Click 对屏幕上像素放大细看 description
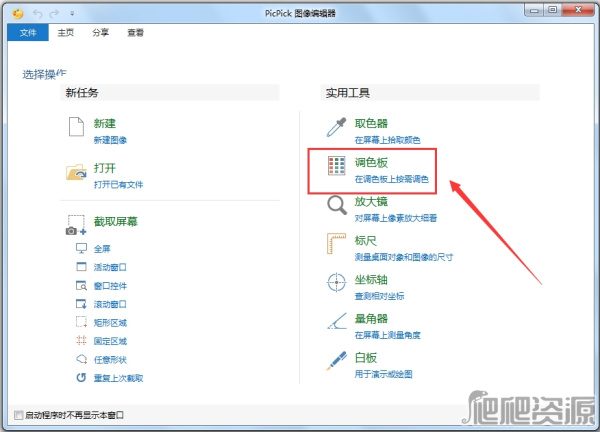Viewport: 600px width, 432px height. point(396,218)
